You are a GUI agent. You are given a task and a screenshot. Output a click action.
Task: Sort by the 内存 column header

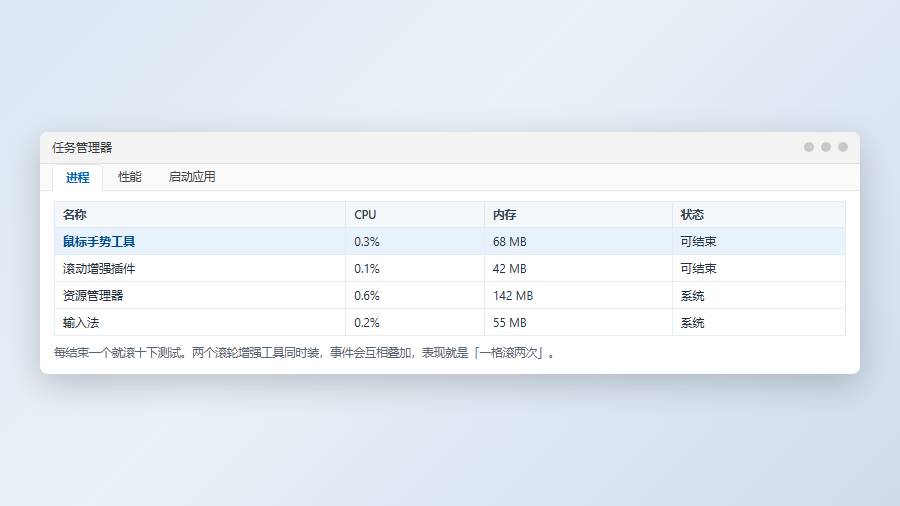pyautogui.click(x=578, y=215)
